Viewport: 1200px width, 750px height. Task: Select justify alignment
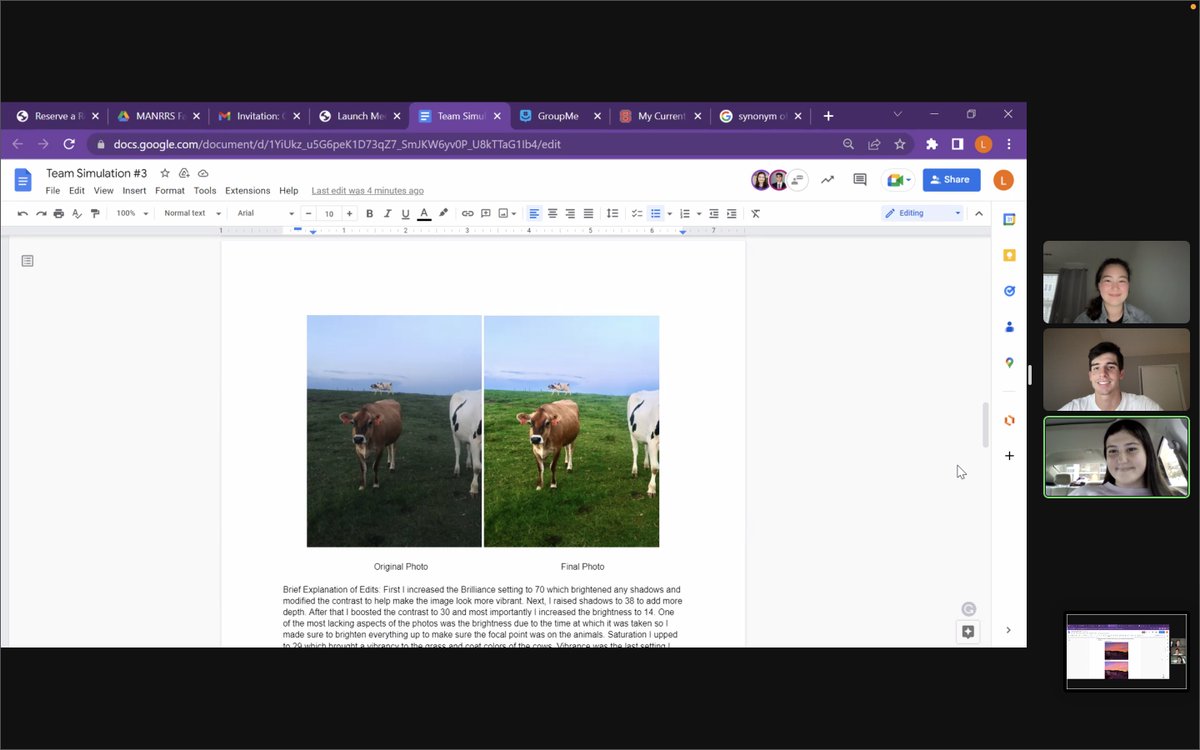click(588, 213)
